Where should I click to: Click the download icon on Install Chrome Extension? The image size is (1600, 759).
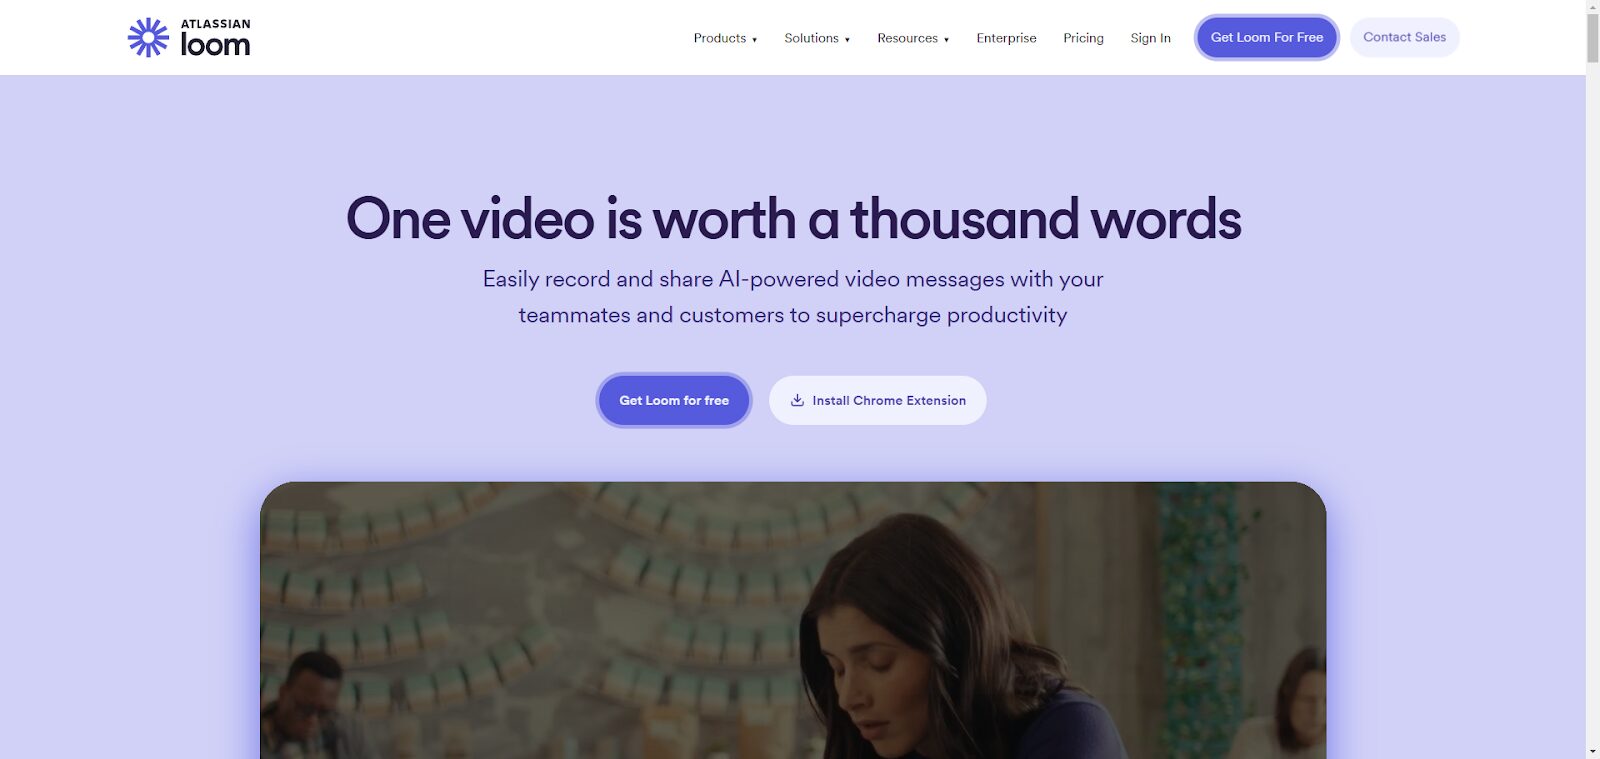797,400
